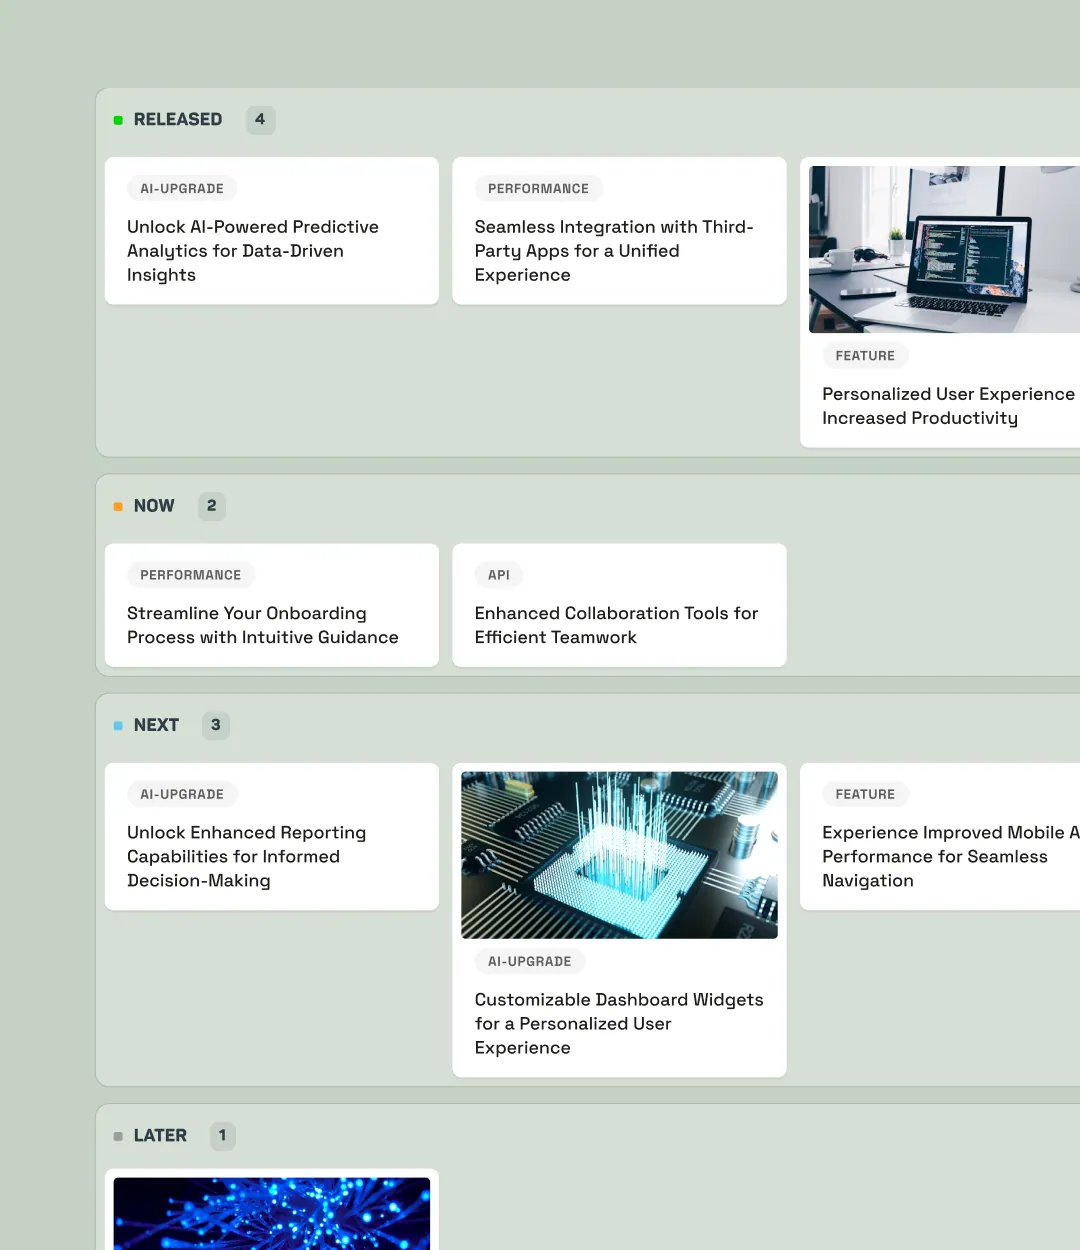The height and width of the screenshot is (1250, 1080).
Task: Click API tag on Enhanced Collaboration card
Action: coord(499,575)
